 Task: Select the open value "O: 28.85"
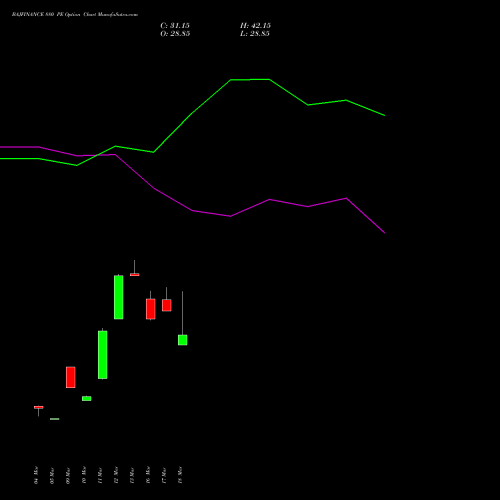point(175,34)
